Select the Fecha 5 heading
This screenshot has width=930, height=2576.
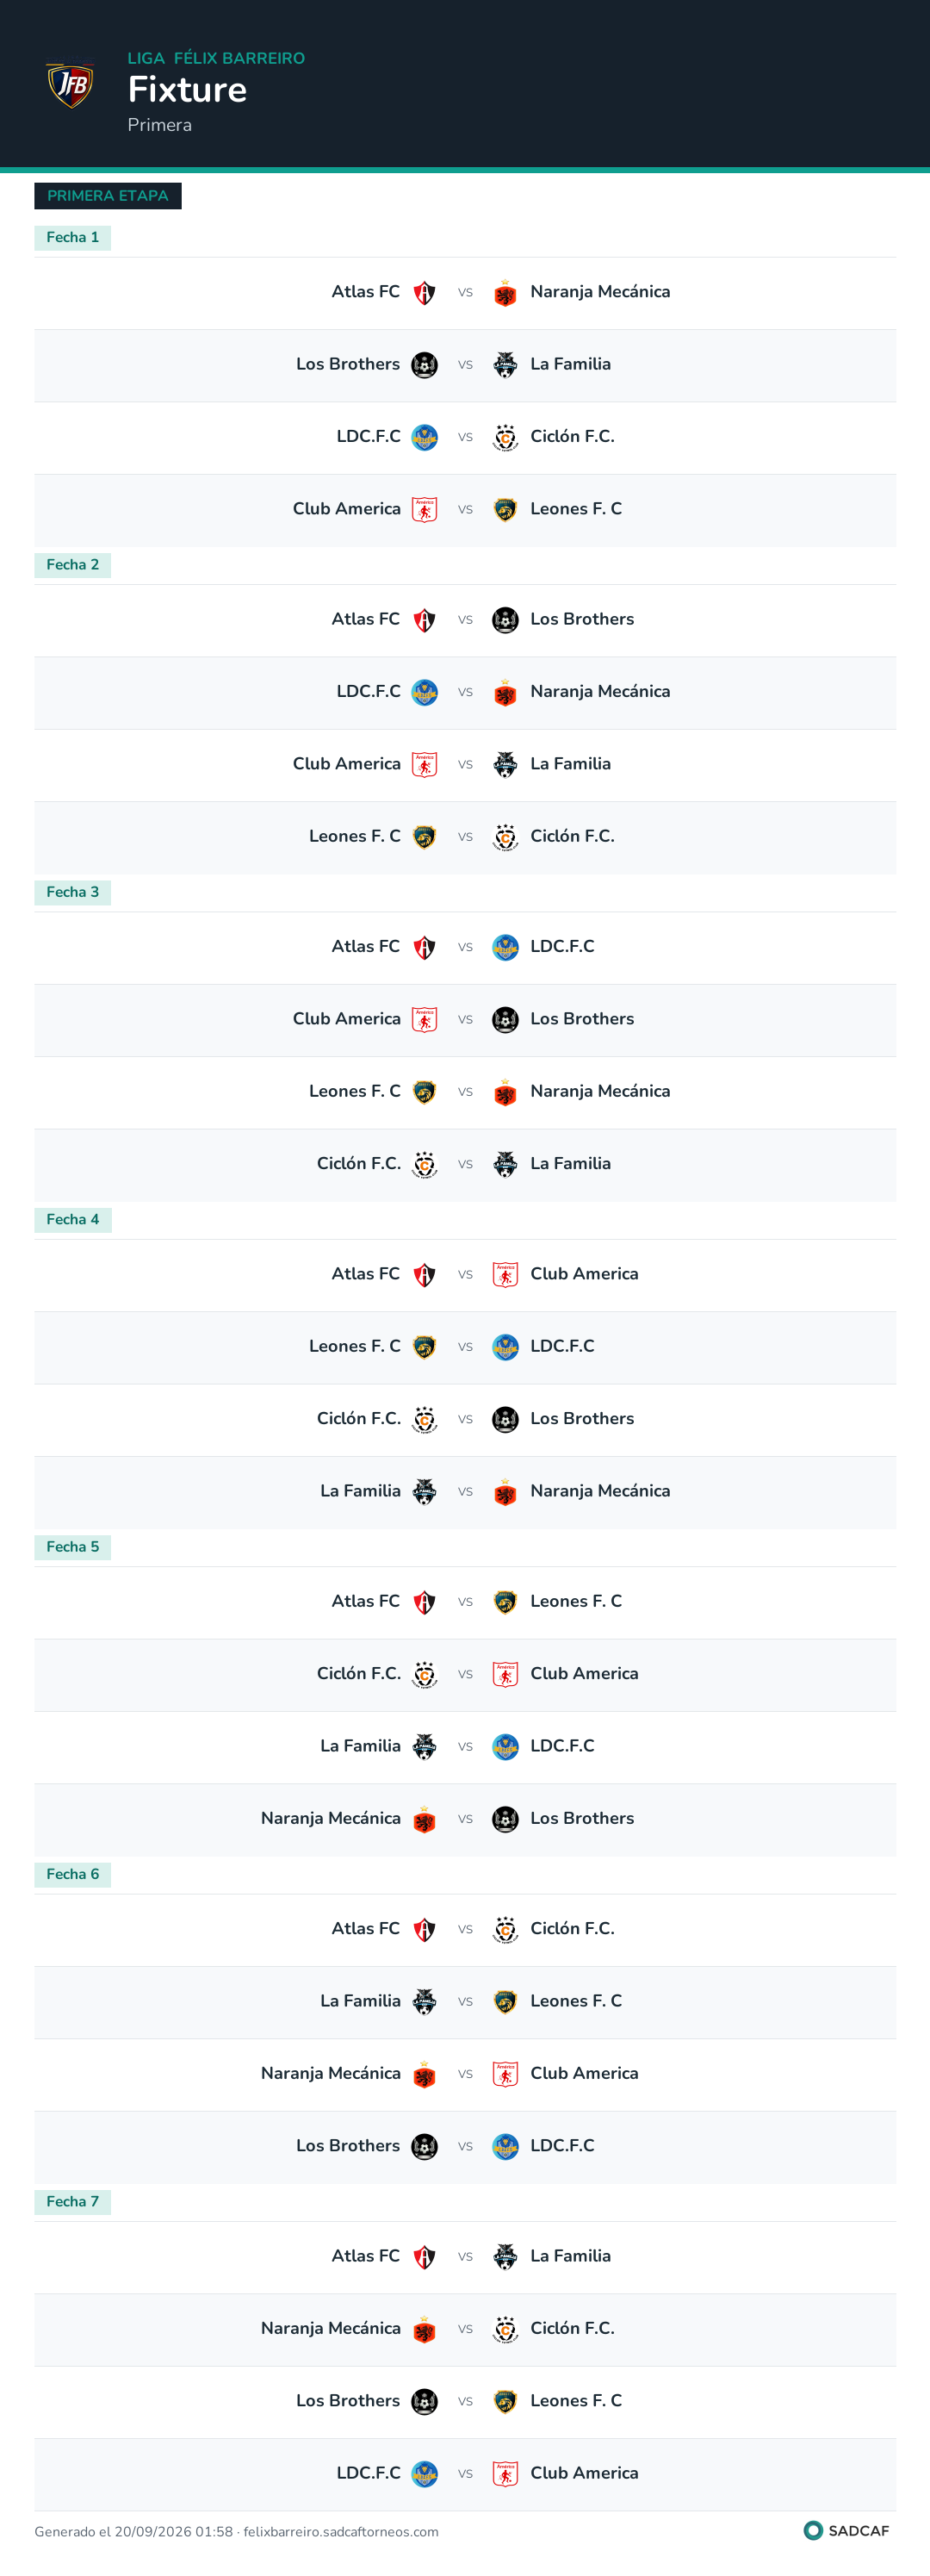(73, 1547)
